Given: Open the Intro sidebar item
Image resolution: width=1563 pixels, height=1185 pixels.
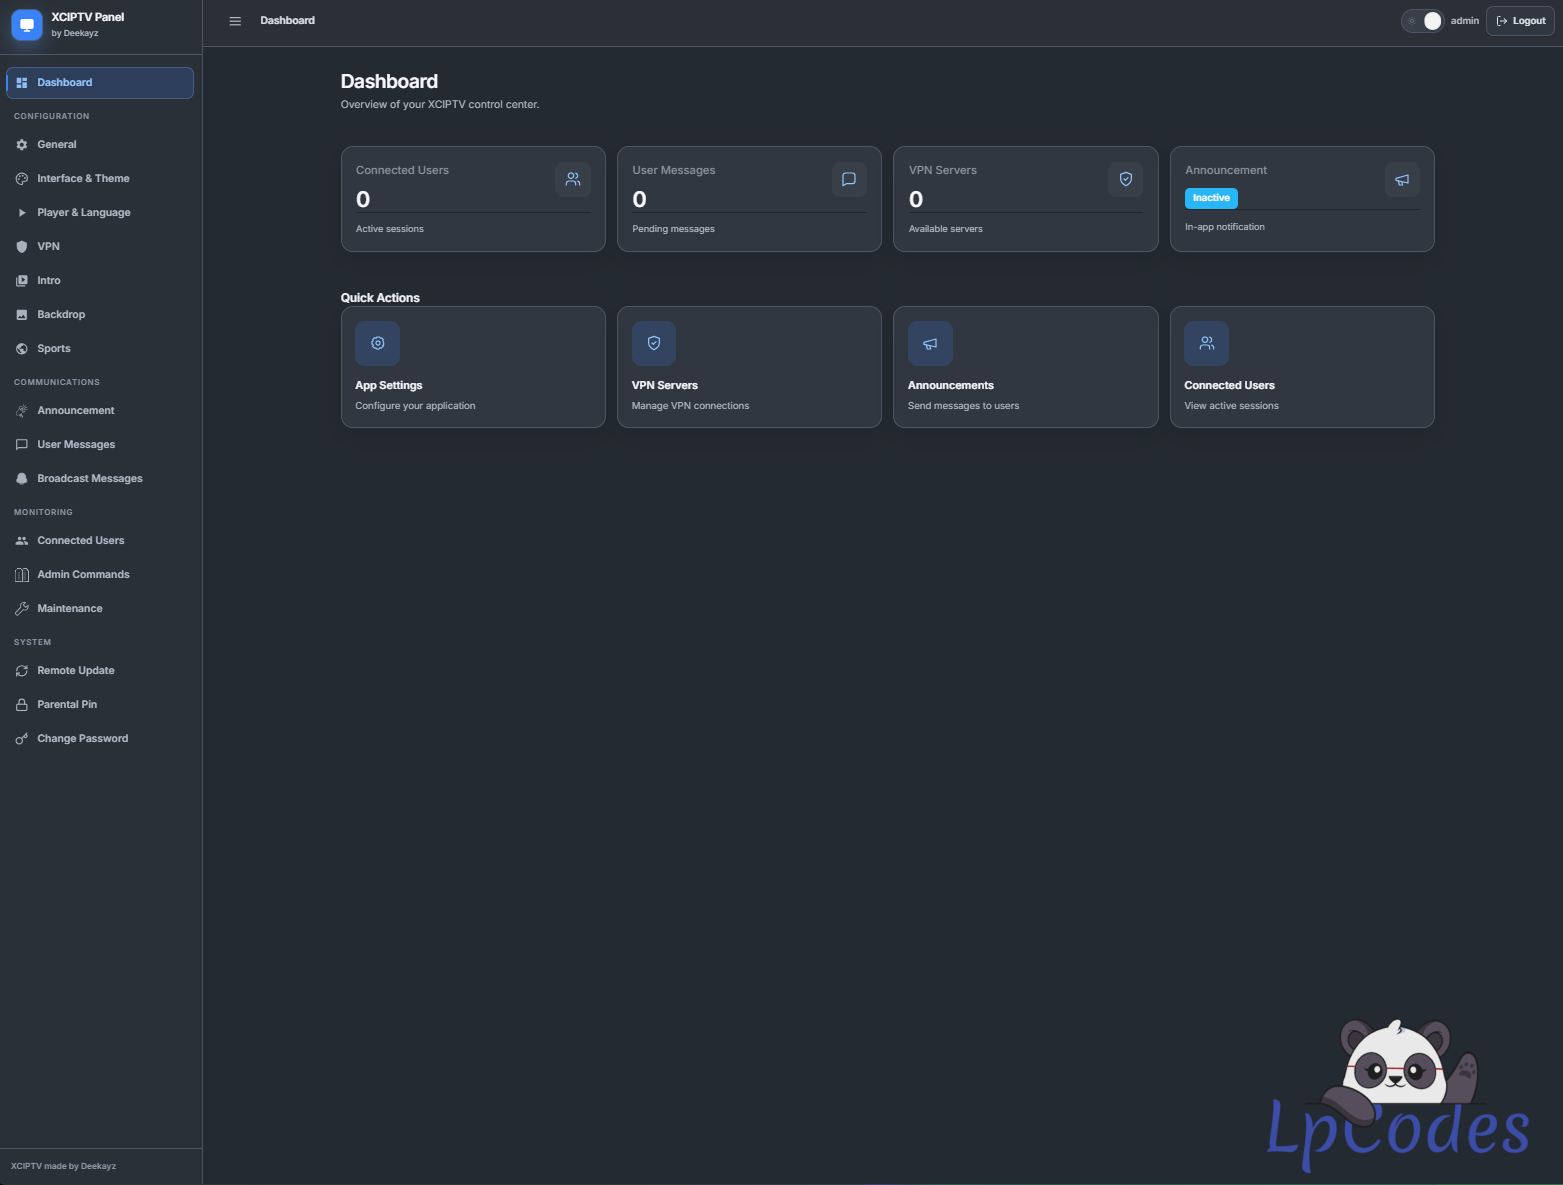Looking at the screenshot, I should point(100,281).
